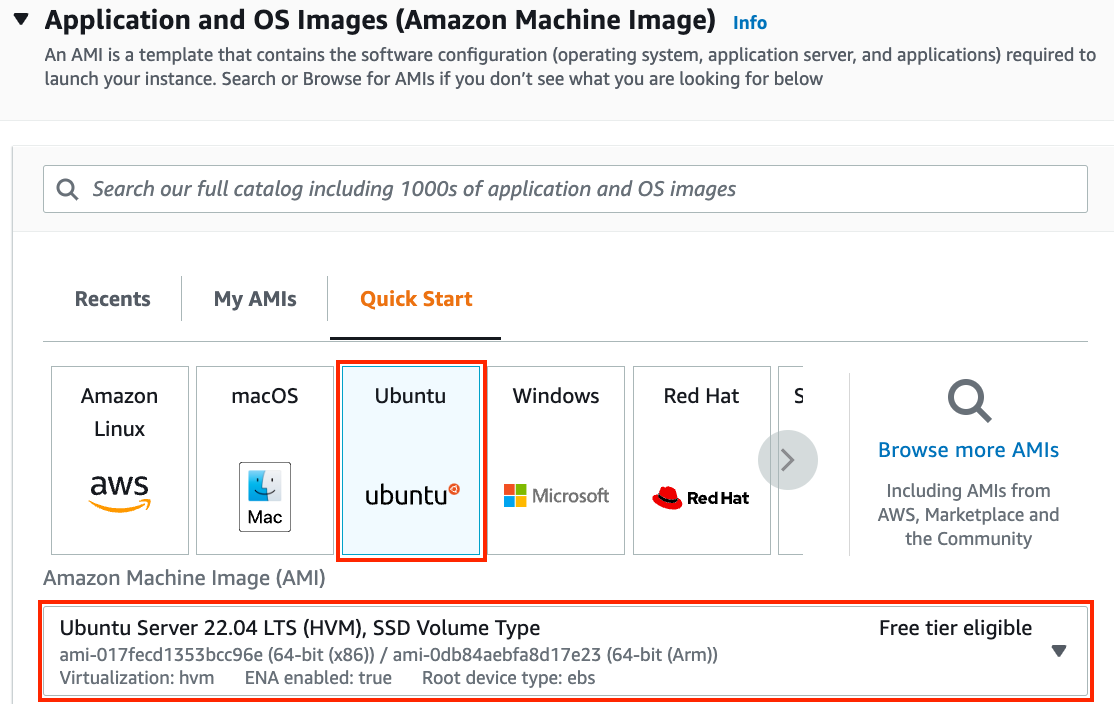The width and height of the screenshot is (1114, 704).
Task: Click the AWS logo on Amazon Linux tile
Action: tap(119, 492)
